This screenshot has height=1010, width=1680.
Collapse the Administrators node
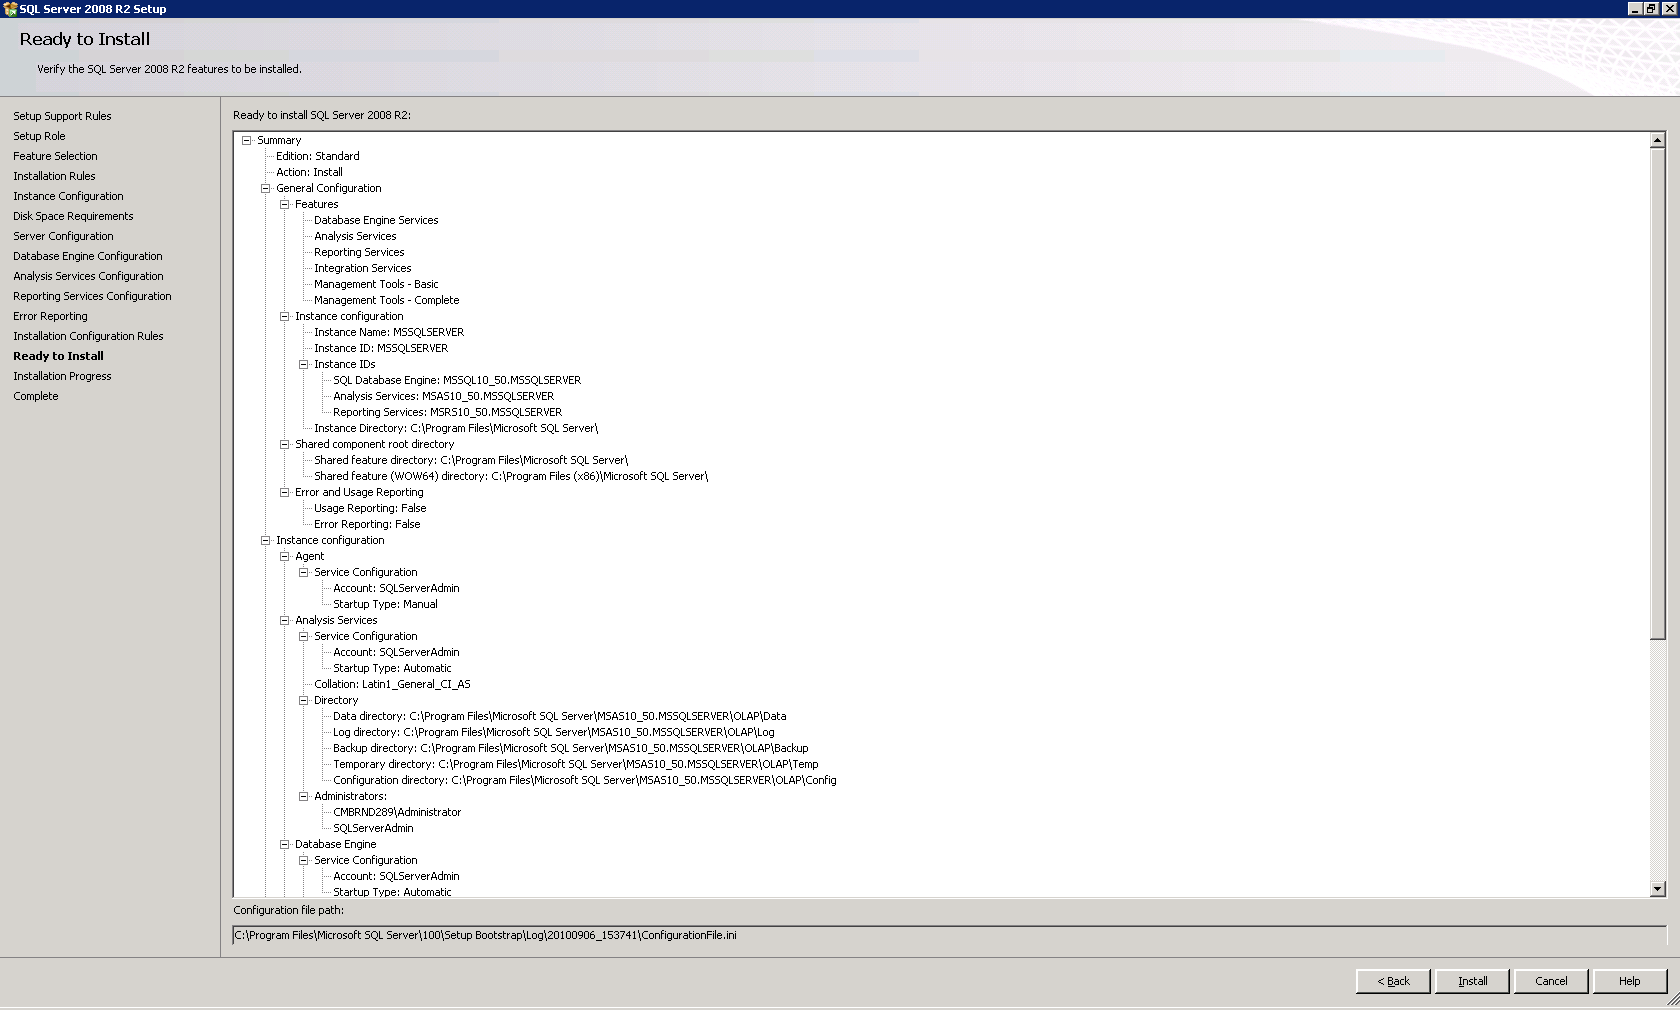pyautogui.click(x=303, y=796)
